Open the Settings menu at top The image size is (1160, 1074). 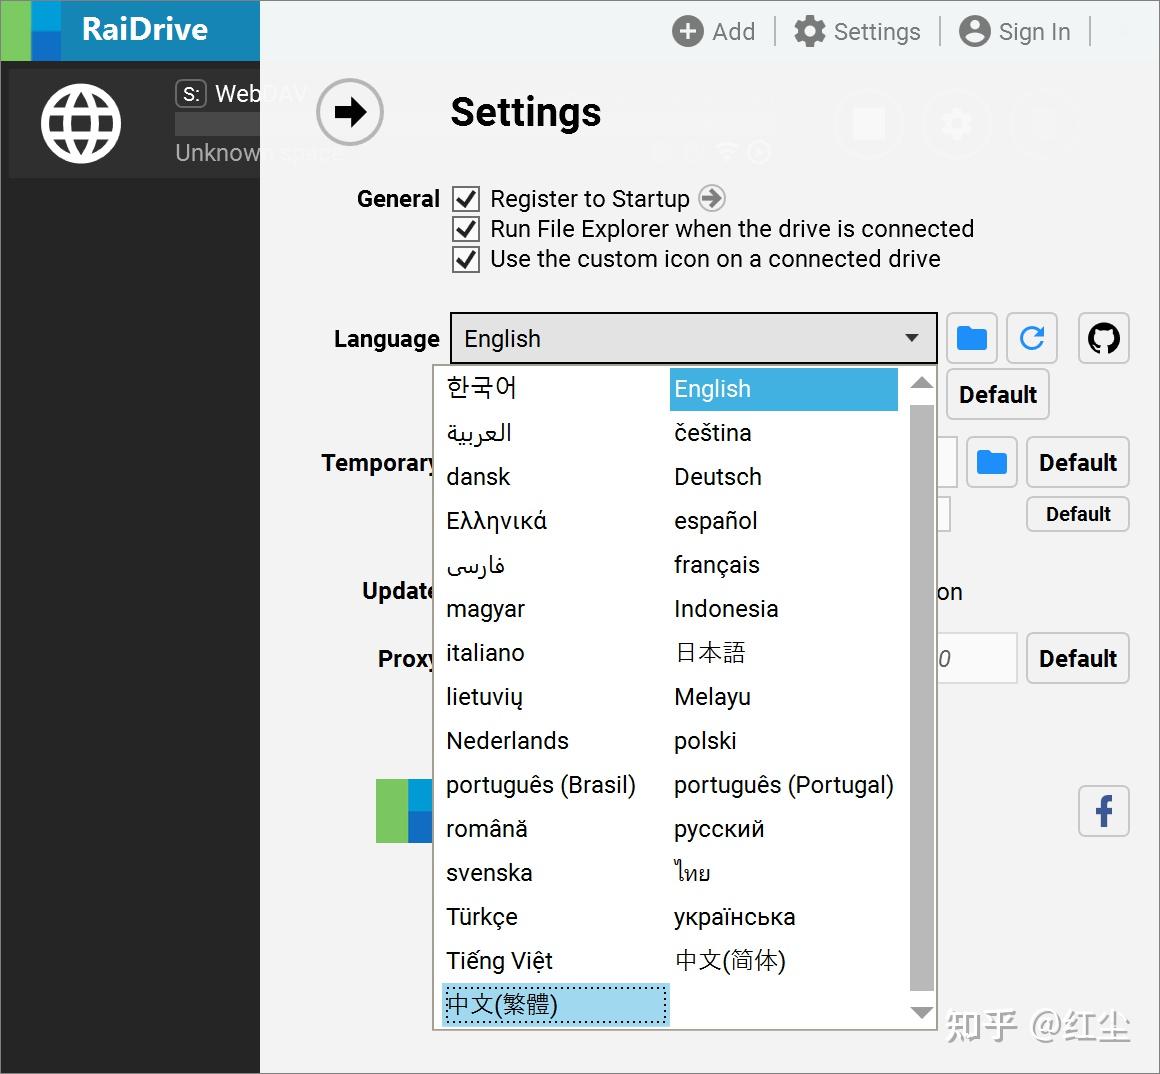click(x=857, y=31)
